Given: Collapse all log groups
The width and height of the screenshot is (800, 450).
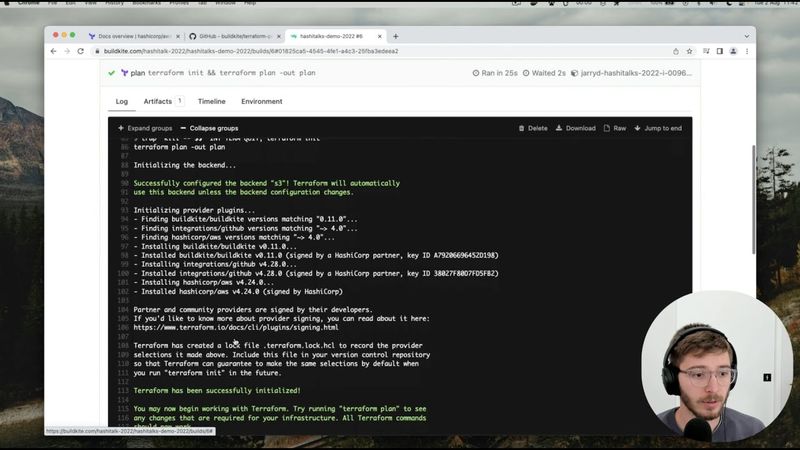Looking at the screenshot, I should point(209,128).
